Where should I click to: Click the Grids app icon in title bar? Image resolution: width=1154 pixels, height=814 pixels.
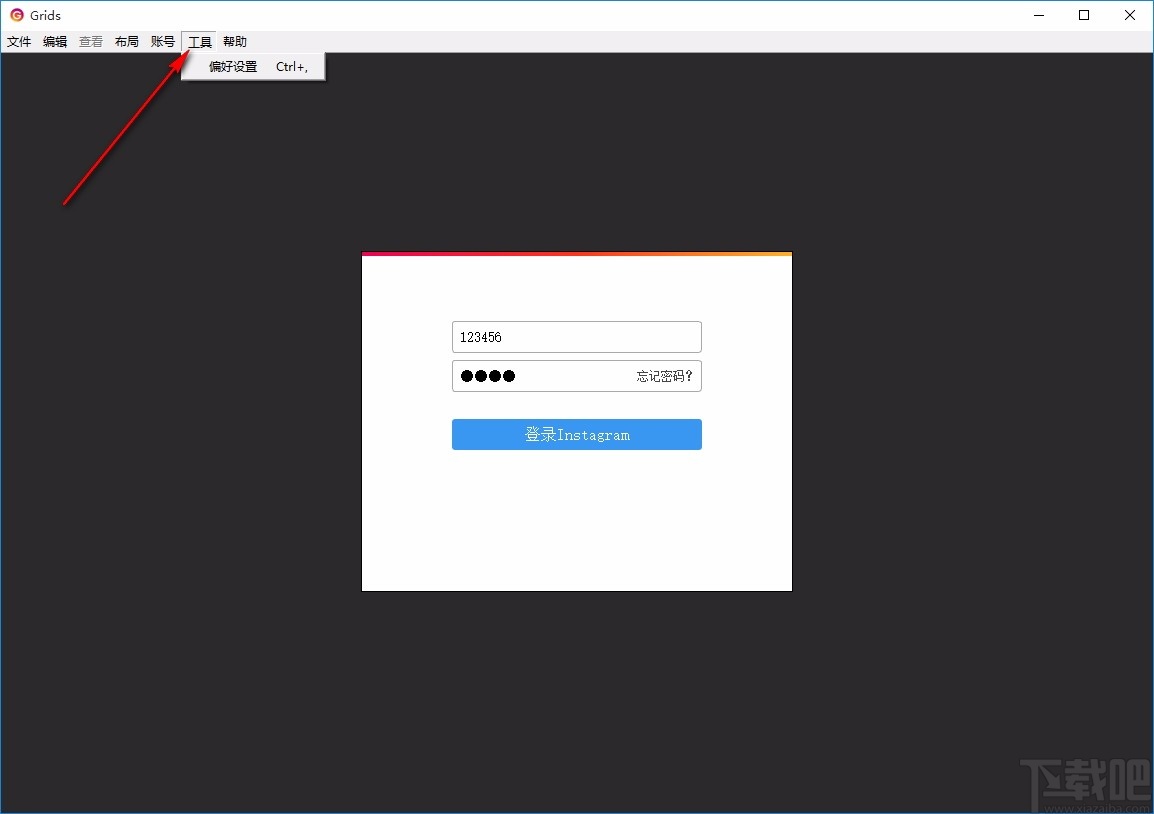click(x=17, y=15)
